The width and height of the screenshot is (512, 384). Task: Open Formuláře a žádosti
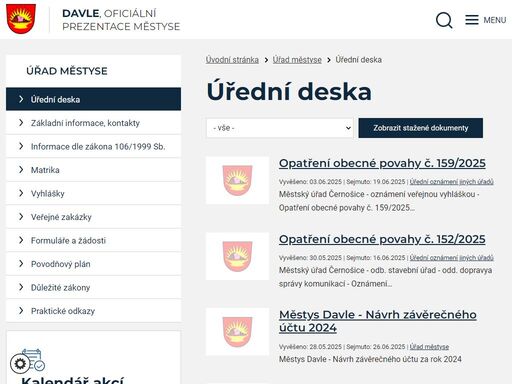(93, 240)
